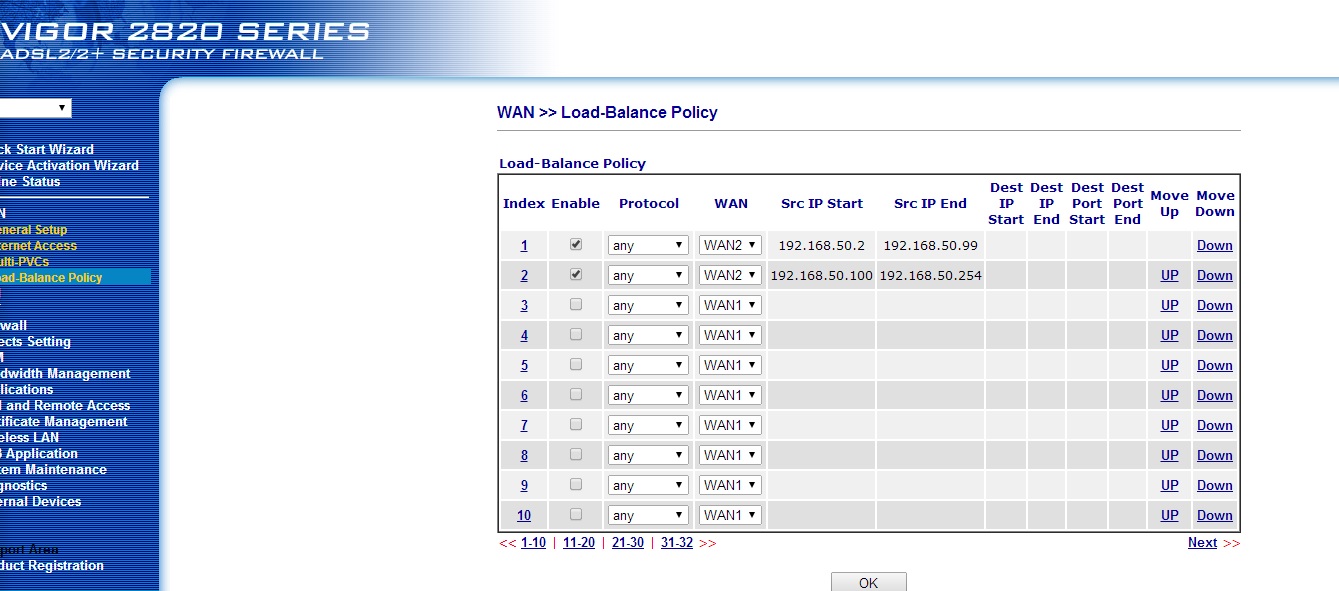The image size is (1339, 591).
Task: Expand the Protocol dropdown for rule 3
Action: [648, 305]
